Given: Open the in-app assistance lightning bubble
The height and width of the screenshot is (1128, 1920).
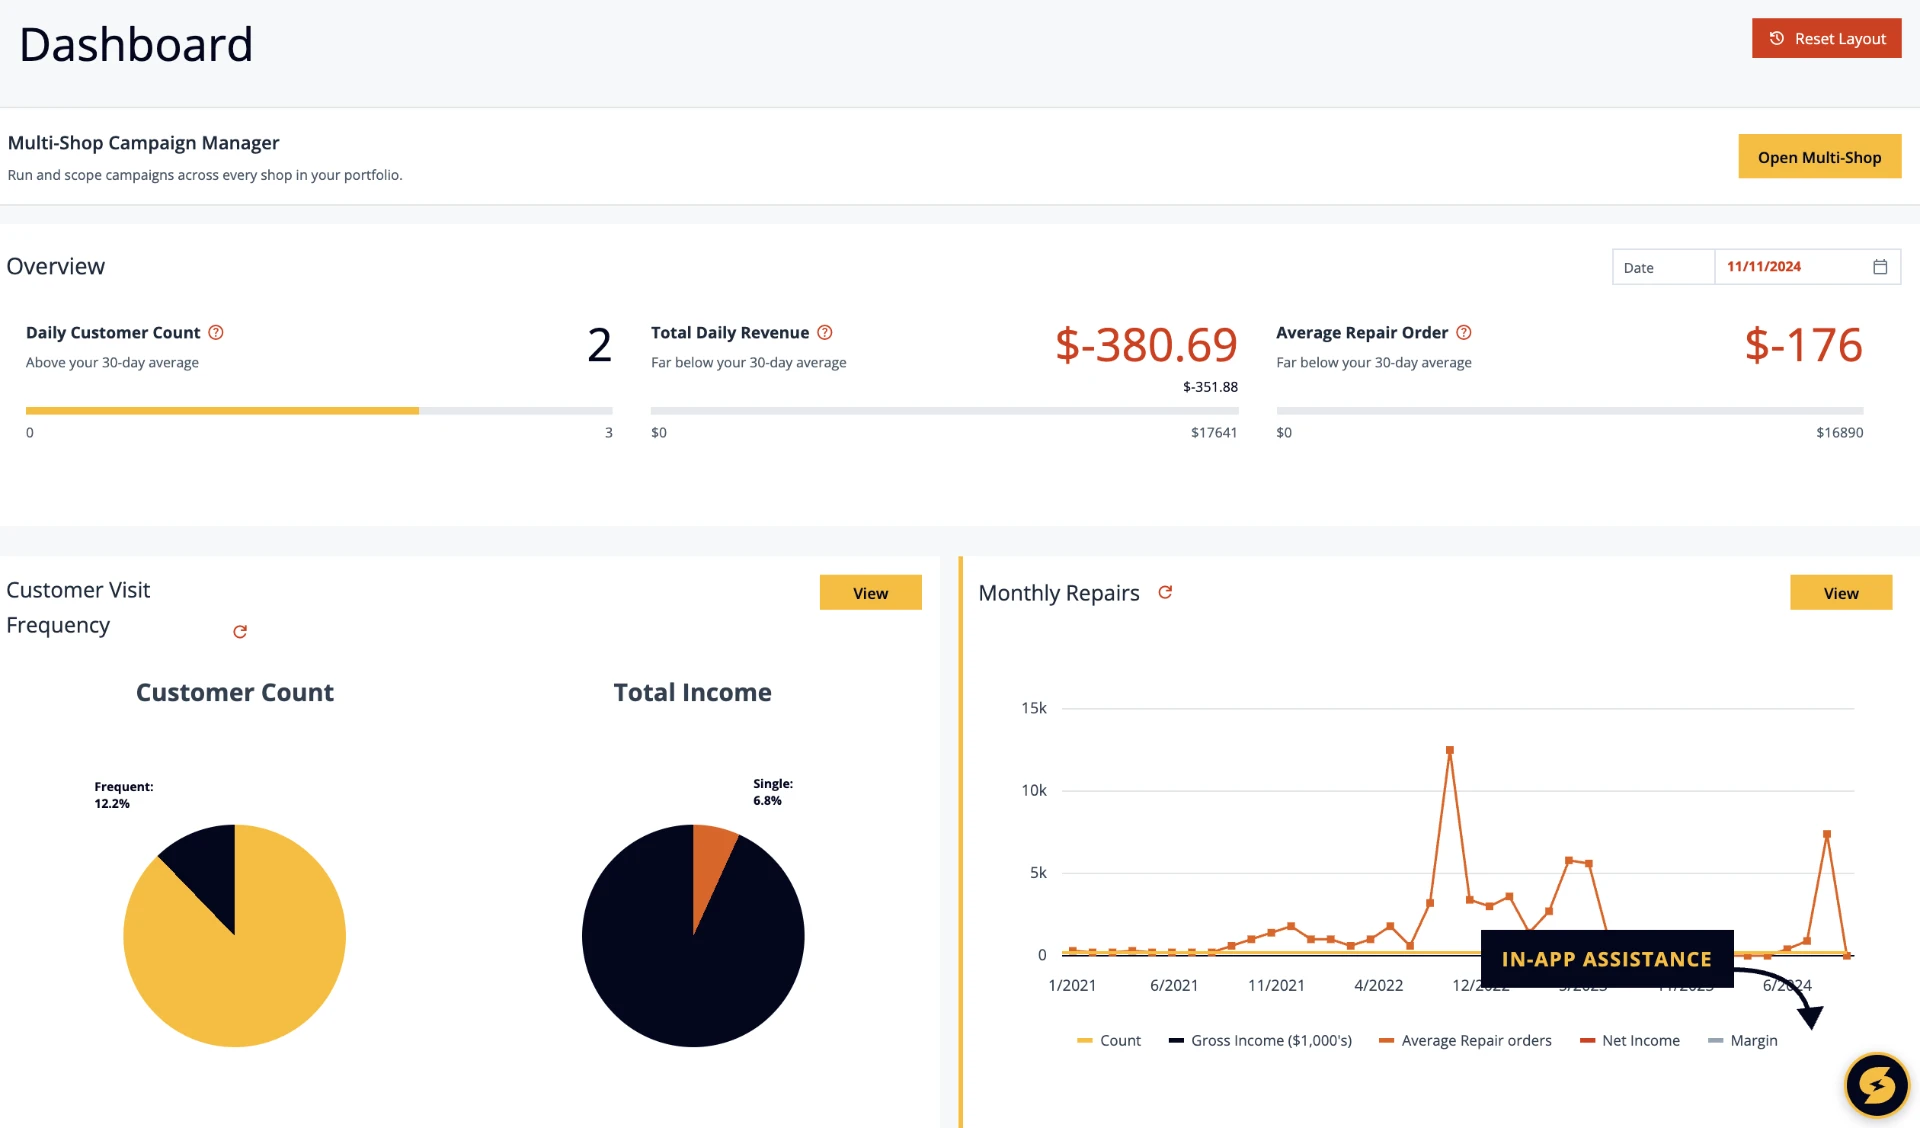Looking at the screenshot, I should click(x=1876, y=1084).
